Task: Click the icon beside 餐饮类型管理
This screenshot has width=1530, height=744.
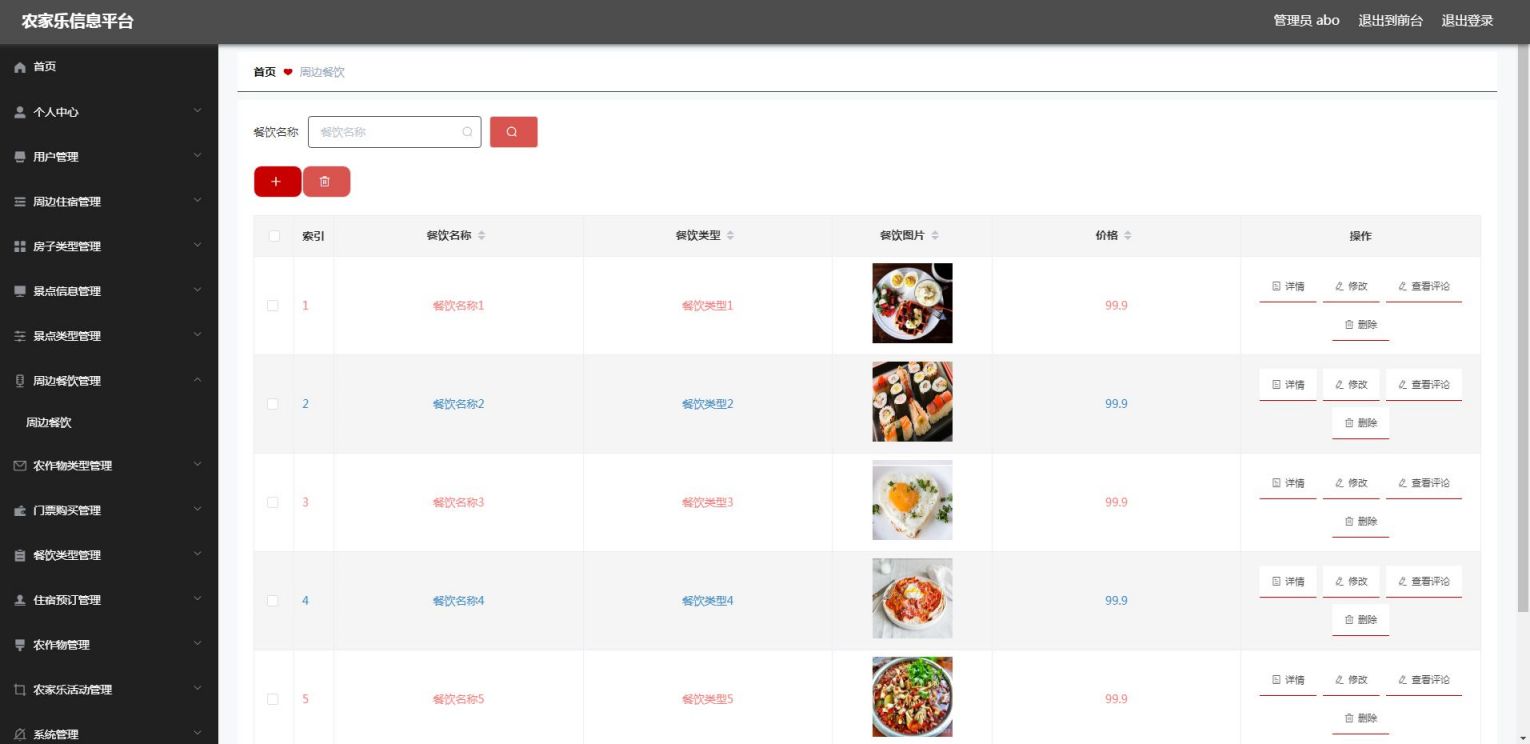Action: [20, 555]
